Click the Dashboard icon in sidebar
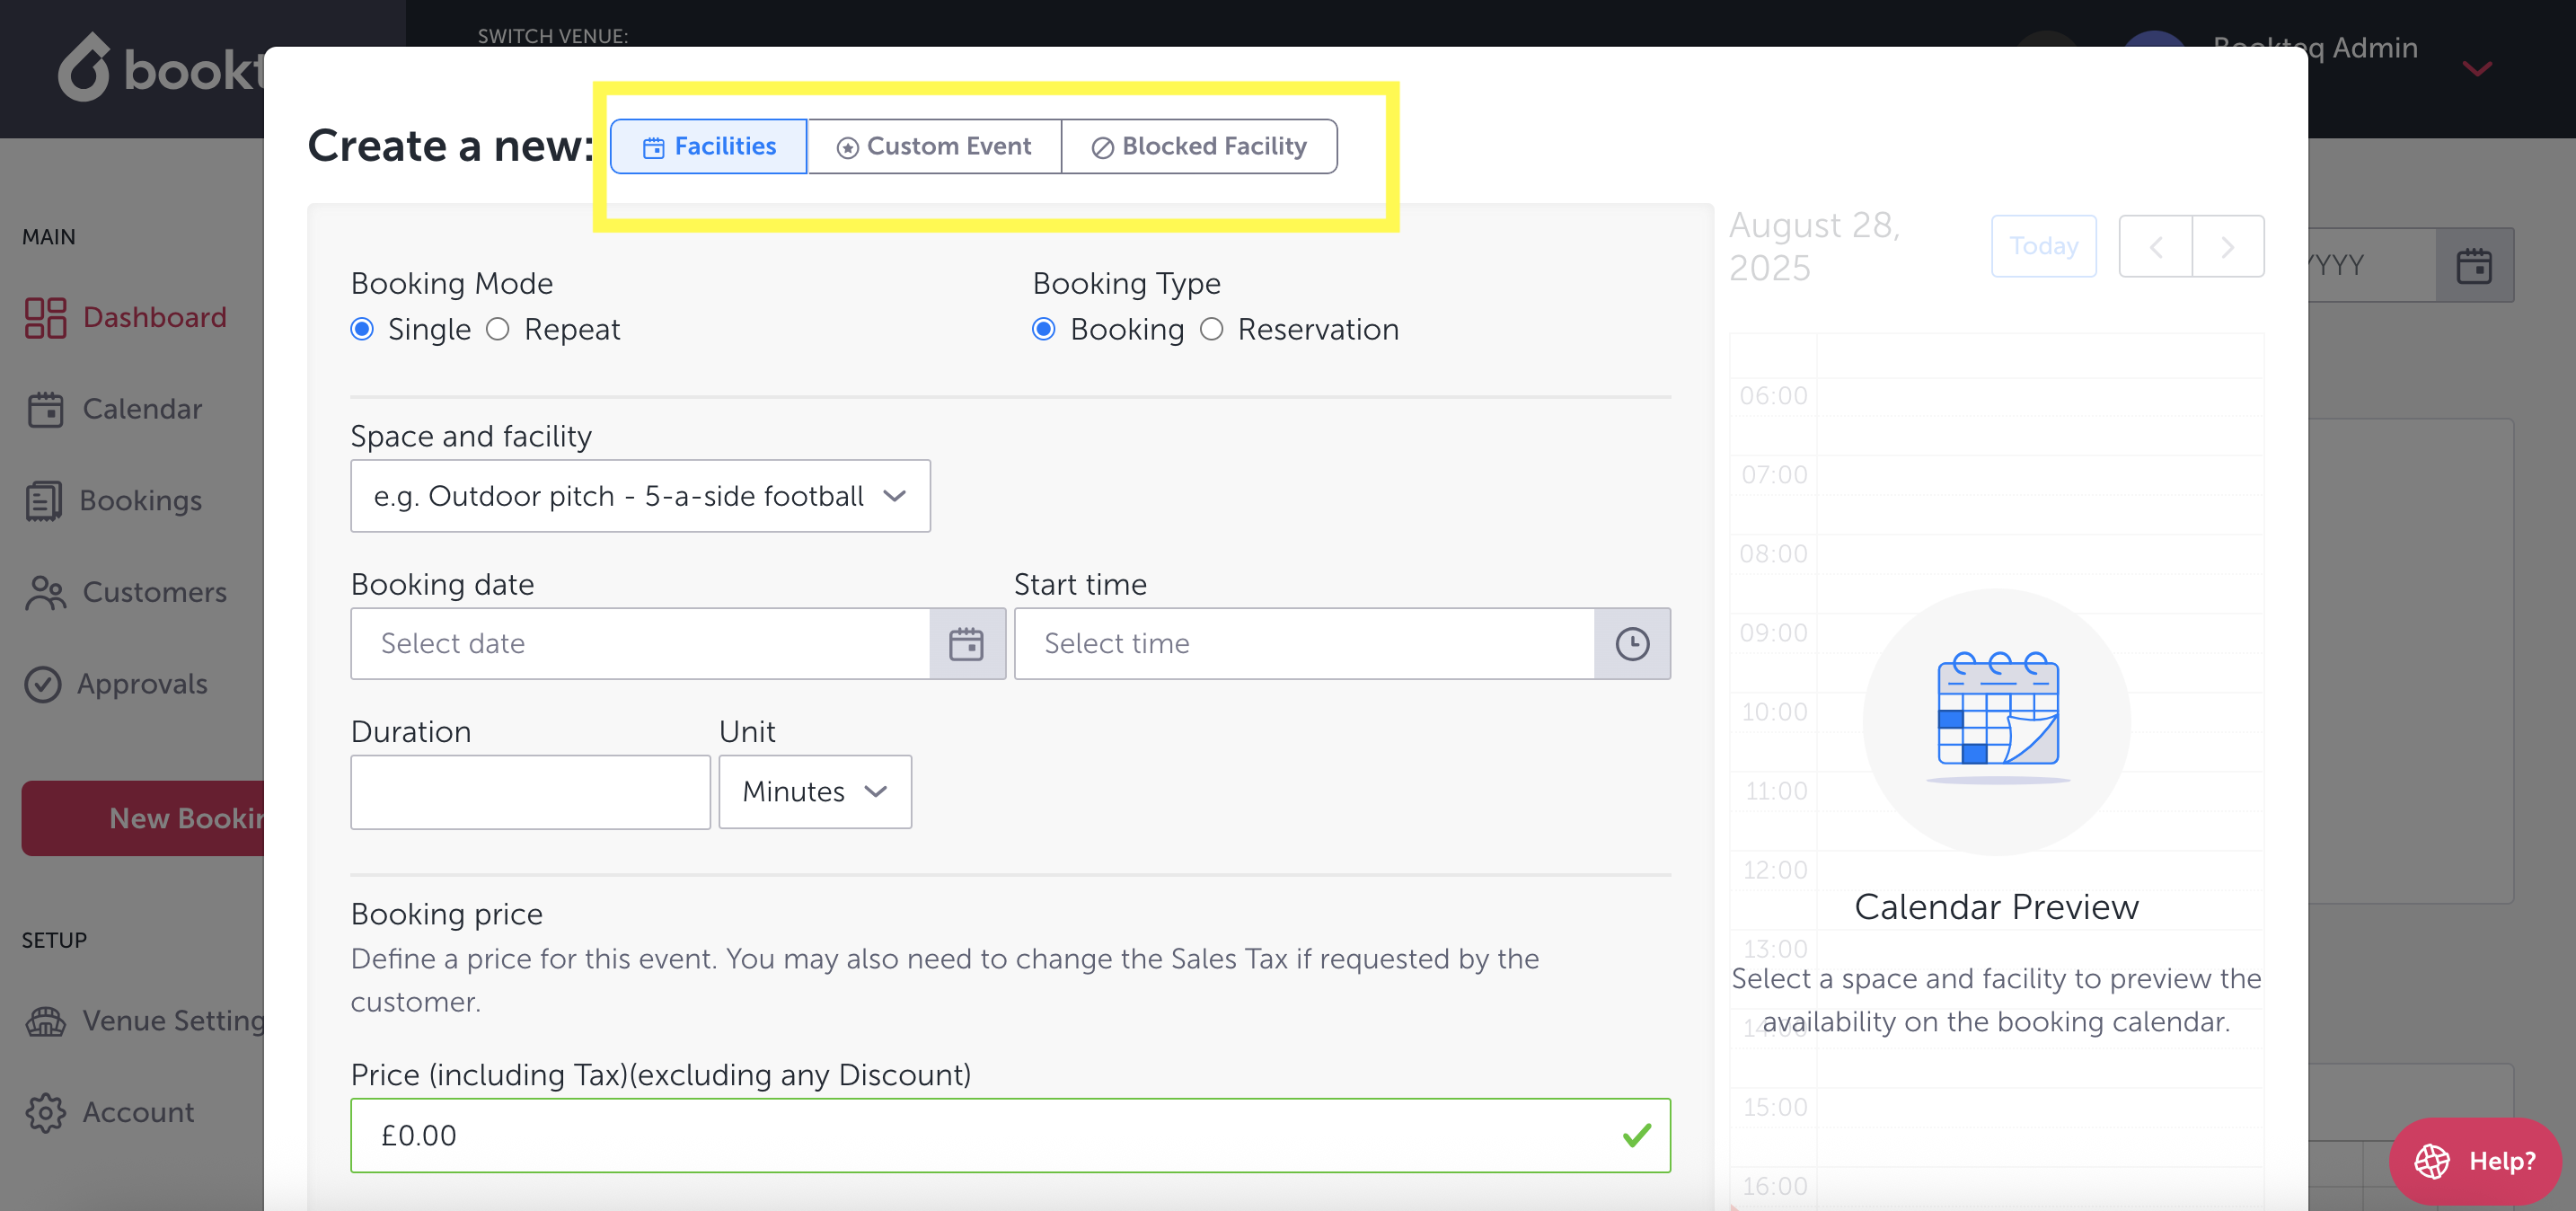The height and width of the screenshot is (1211, 2576). pos(45,317)
